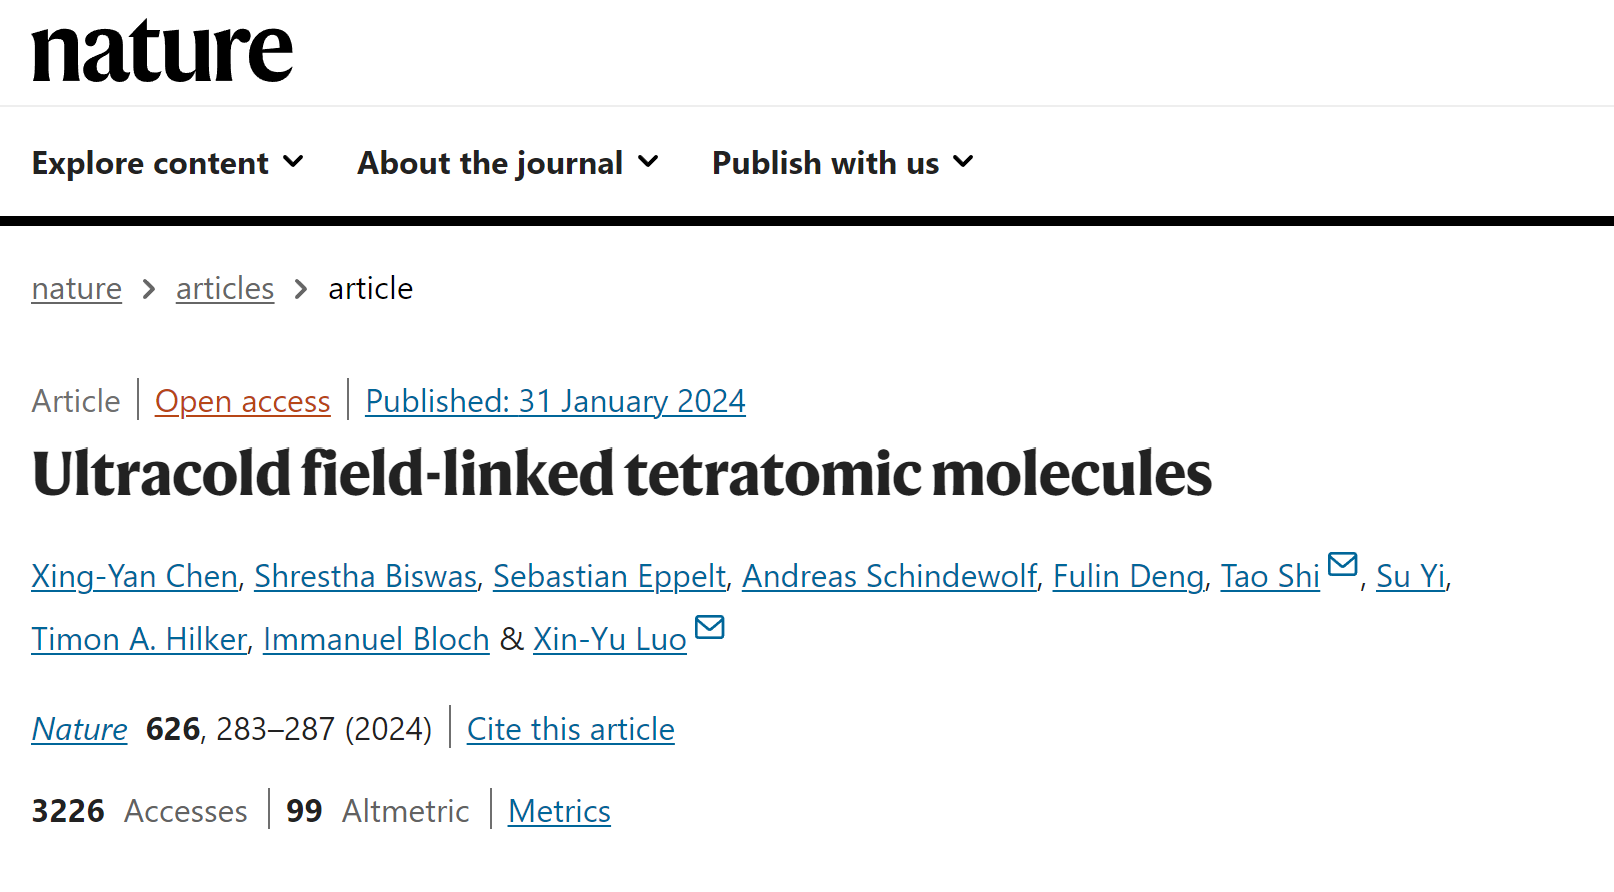This screenshot has width=1614, height=892.
Task: Click author Su Yi's name
Action: point(1410,577)
